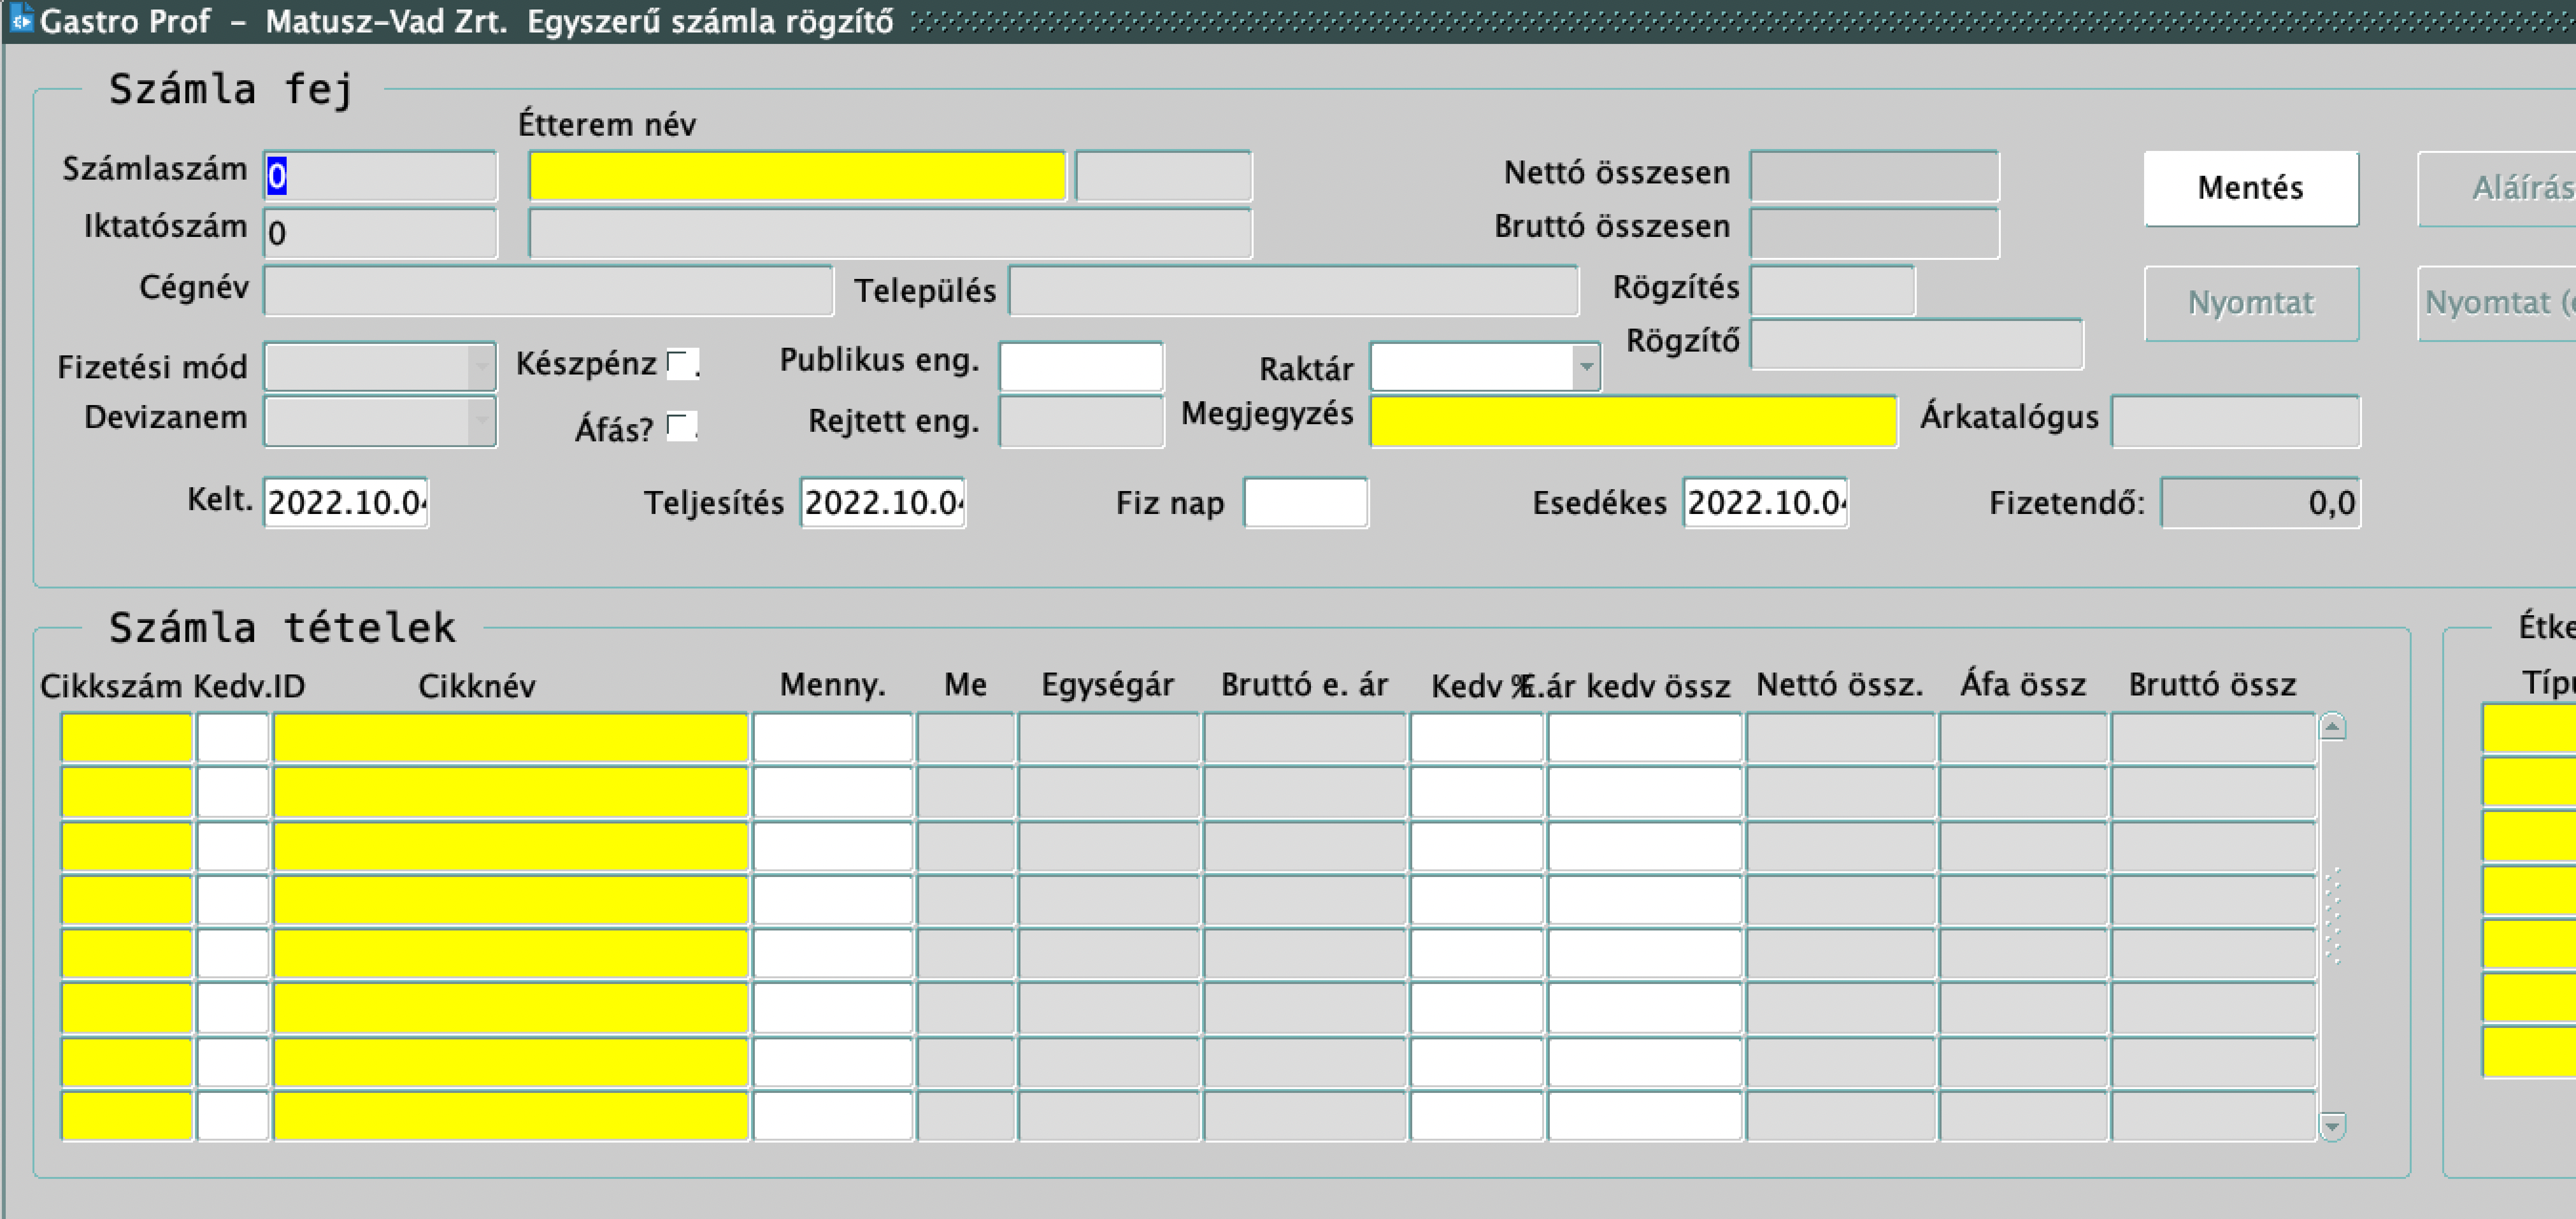Click the Rögzítés field
This screenshot has width=2576, height=1219.
1832,290
